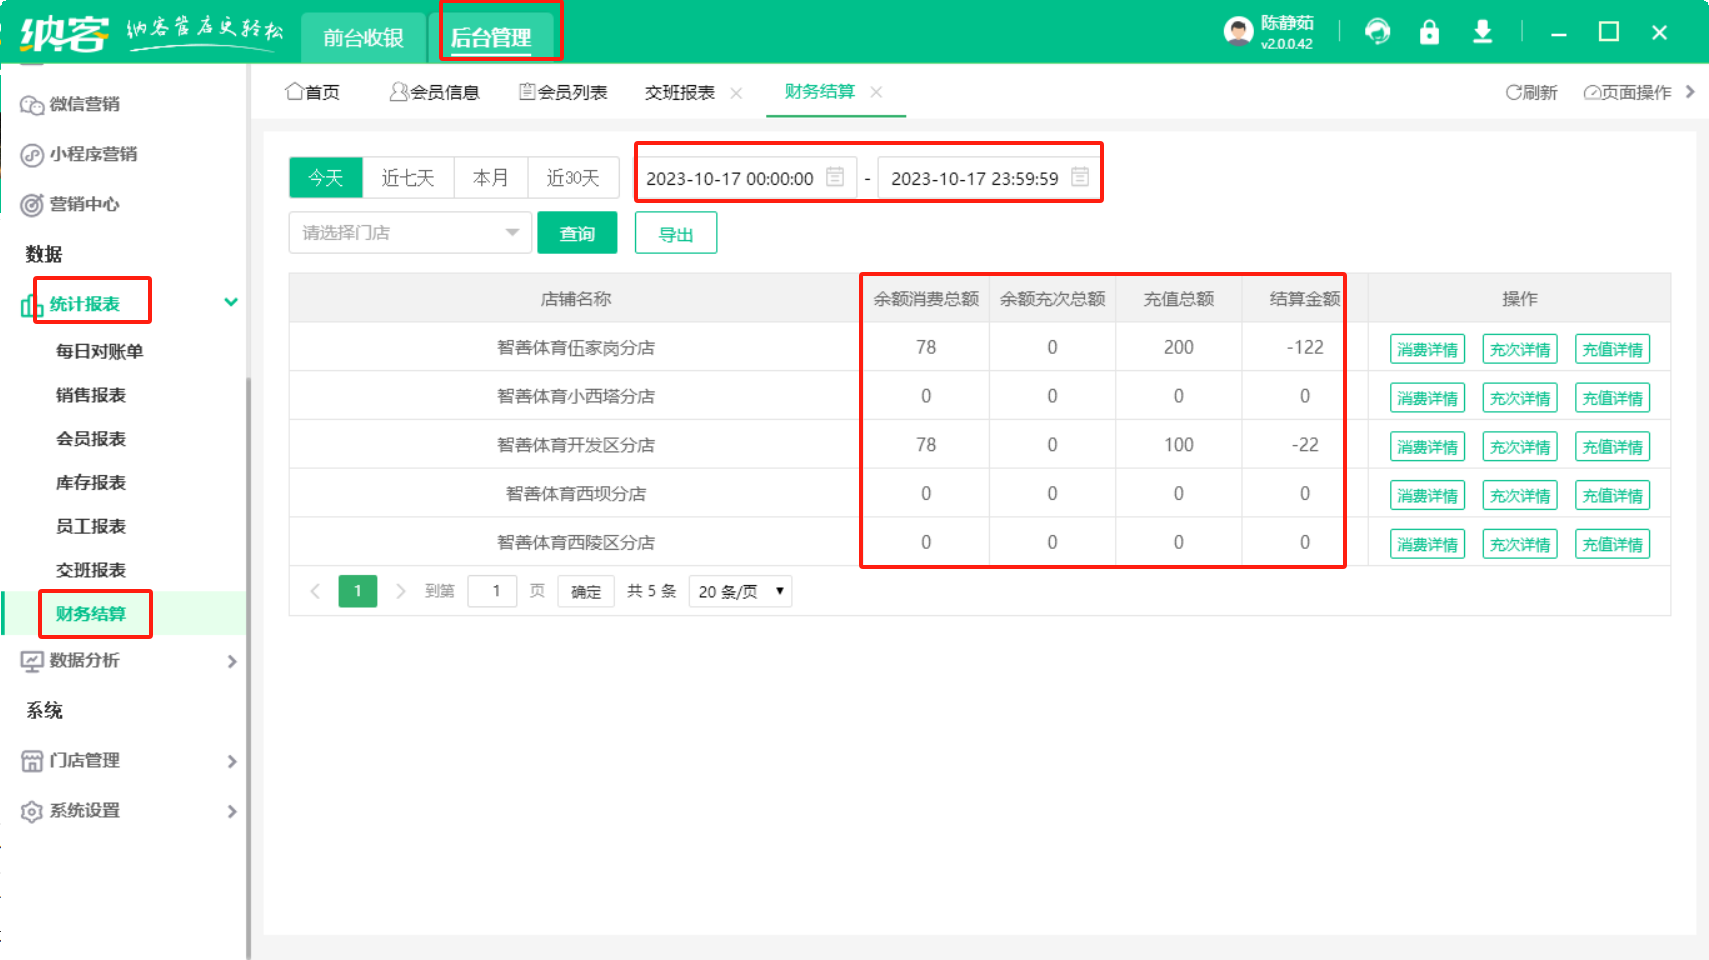
Task: Click the customer service headset icon
Action: coord(1377,32)
